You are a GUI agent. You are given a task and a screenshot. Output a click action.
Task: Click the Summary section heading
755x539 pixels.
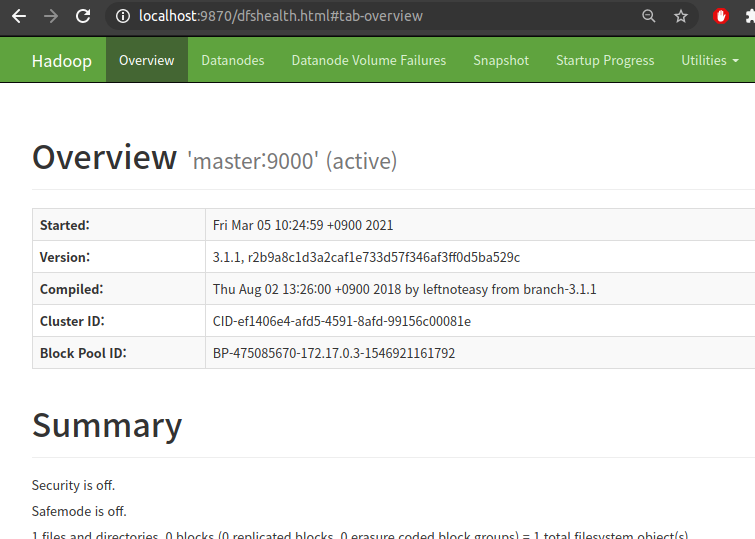[107, 426]
